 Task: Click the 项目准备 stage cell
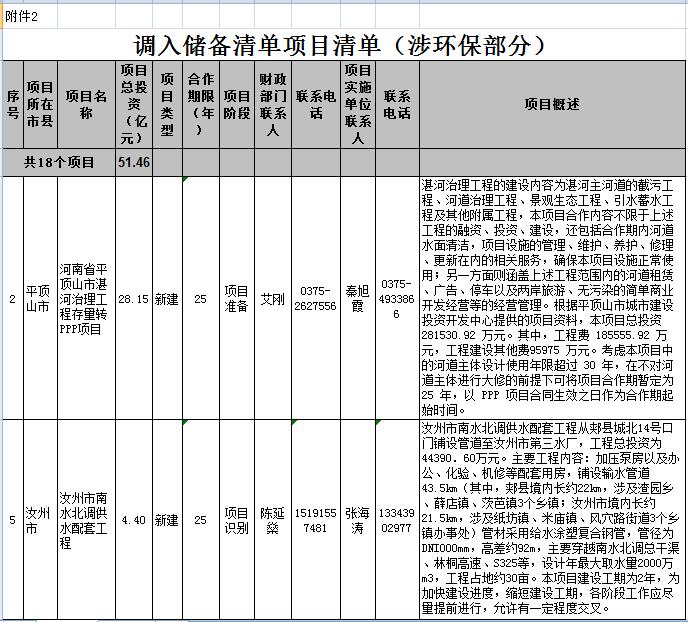[236, 299]
